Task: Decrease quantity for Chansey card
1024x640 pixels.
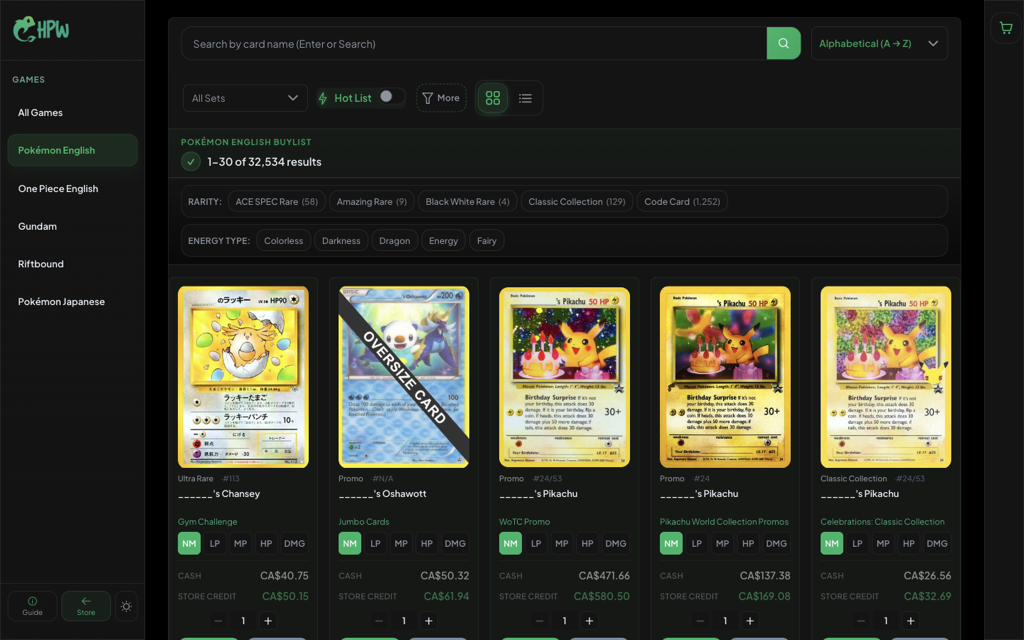Action: point(218,621)
